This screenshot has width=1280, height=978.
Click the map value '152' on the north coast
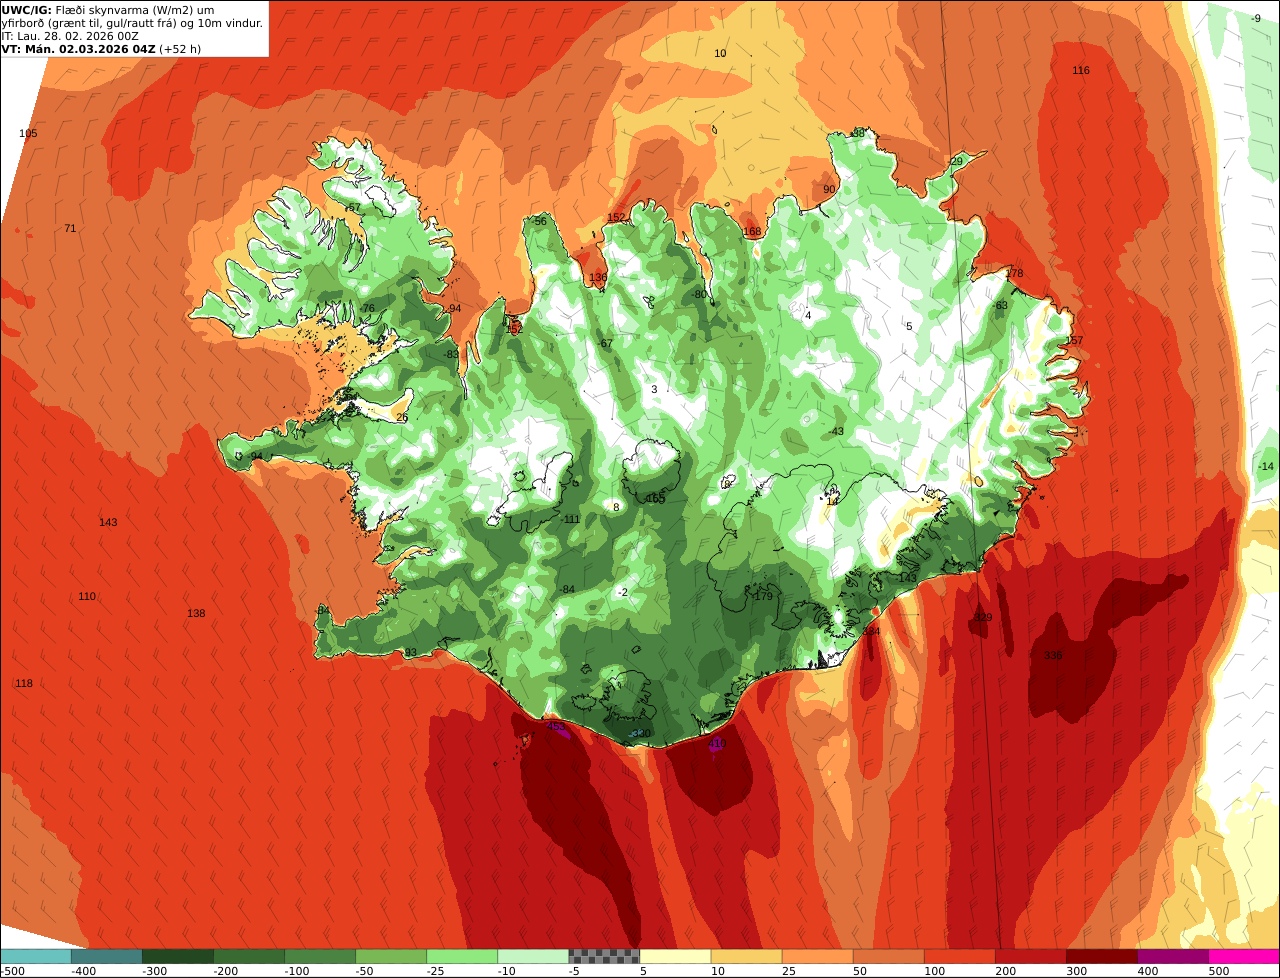616,218
